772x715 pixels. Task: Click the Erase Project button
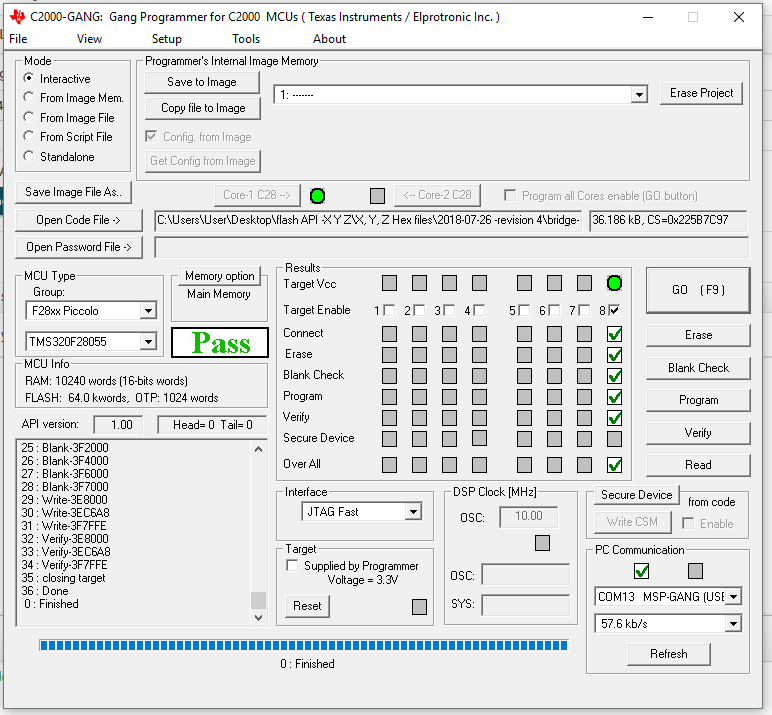[701, 93]
